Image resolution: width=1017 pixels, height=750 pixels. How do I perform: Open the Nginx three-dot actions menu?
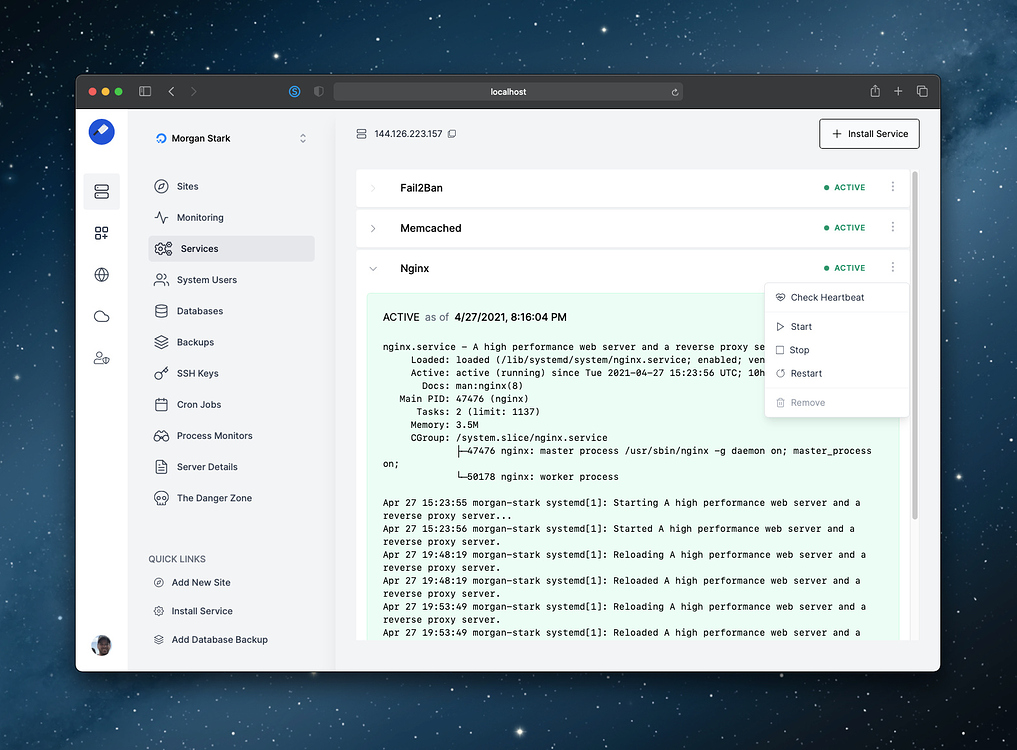(893, 267)
